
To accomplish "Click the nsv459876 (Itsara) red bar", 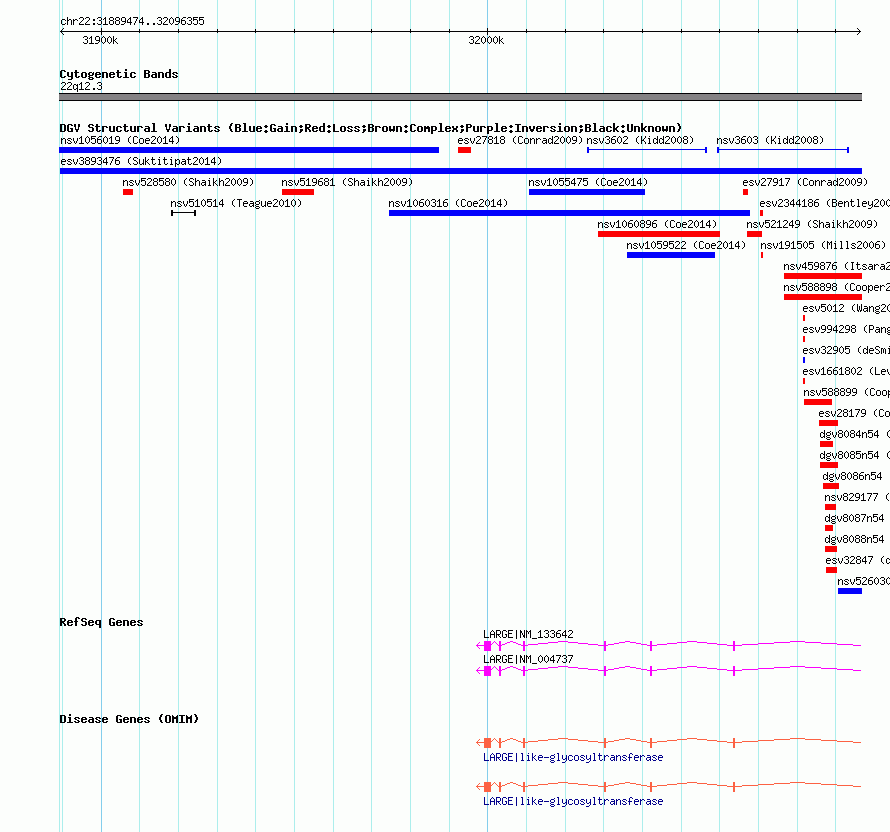I will [823, 276].
